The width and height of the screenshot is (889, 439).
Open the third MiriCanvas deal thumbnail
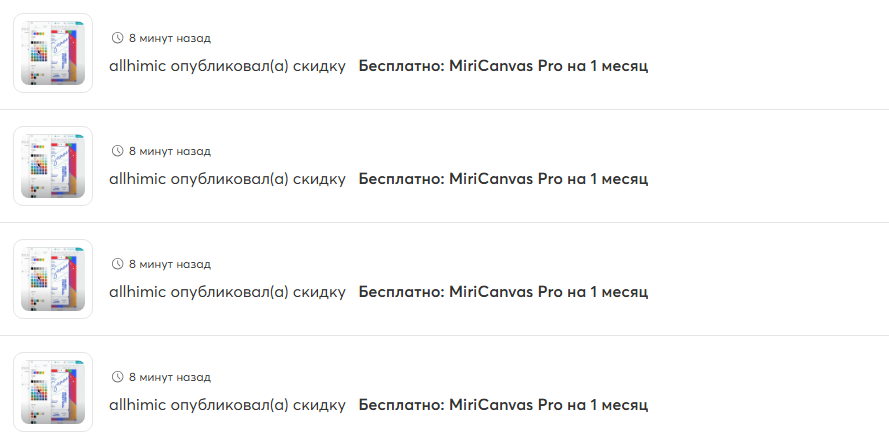point(53,279)
